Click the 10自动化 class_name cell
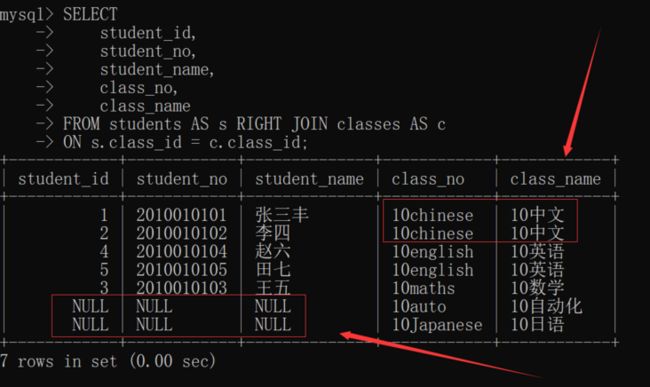 pos(546,306)
